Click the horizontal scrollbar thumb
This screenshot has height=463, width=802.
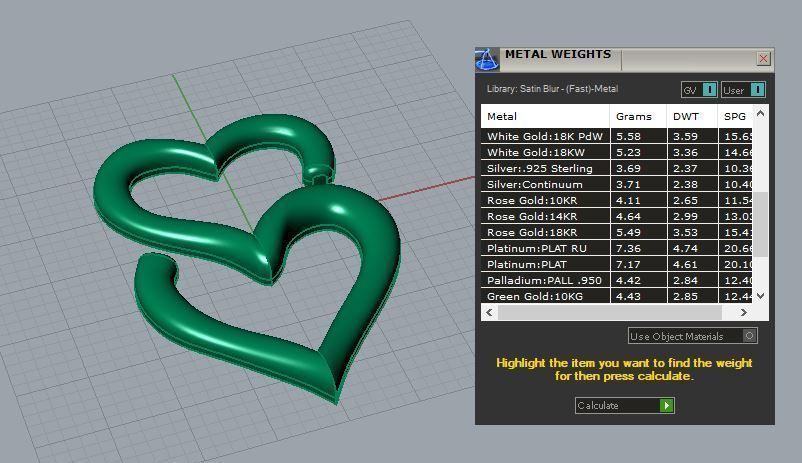pos(610,312)
